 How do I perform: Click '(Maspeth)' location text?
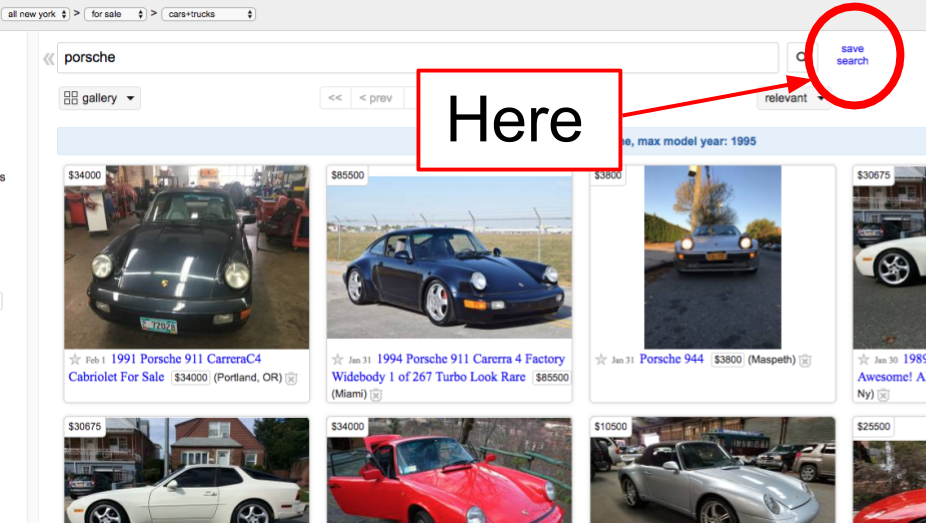tap(772, 359)
